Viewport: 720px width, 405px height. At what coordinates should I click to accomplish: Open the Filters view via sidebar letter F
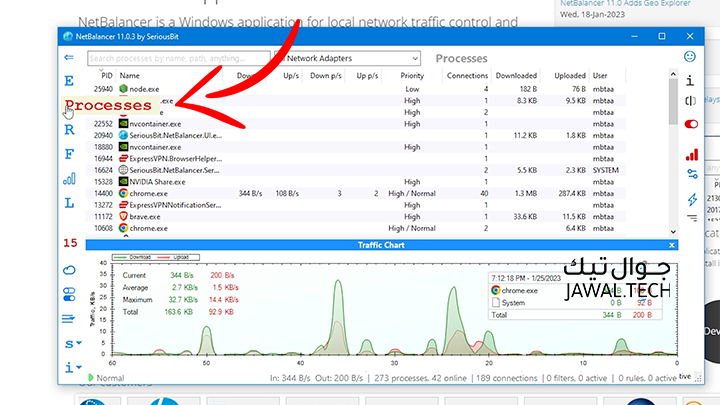(69, 154)
